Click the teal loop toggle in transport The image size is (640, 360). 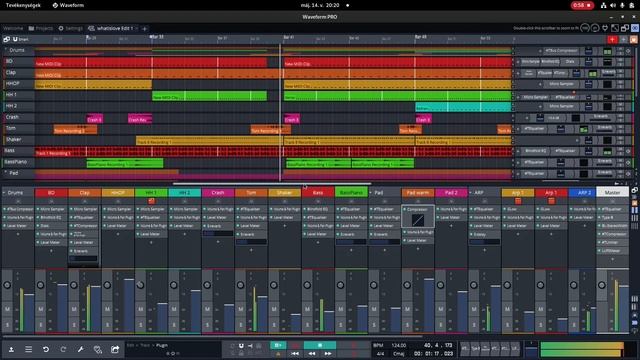(278, 345)
